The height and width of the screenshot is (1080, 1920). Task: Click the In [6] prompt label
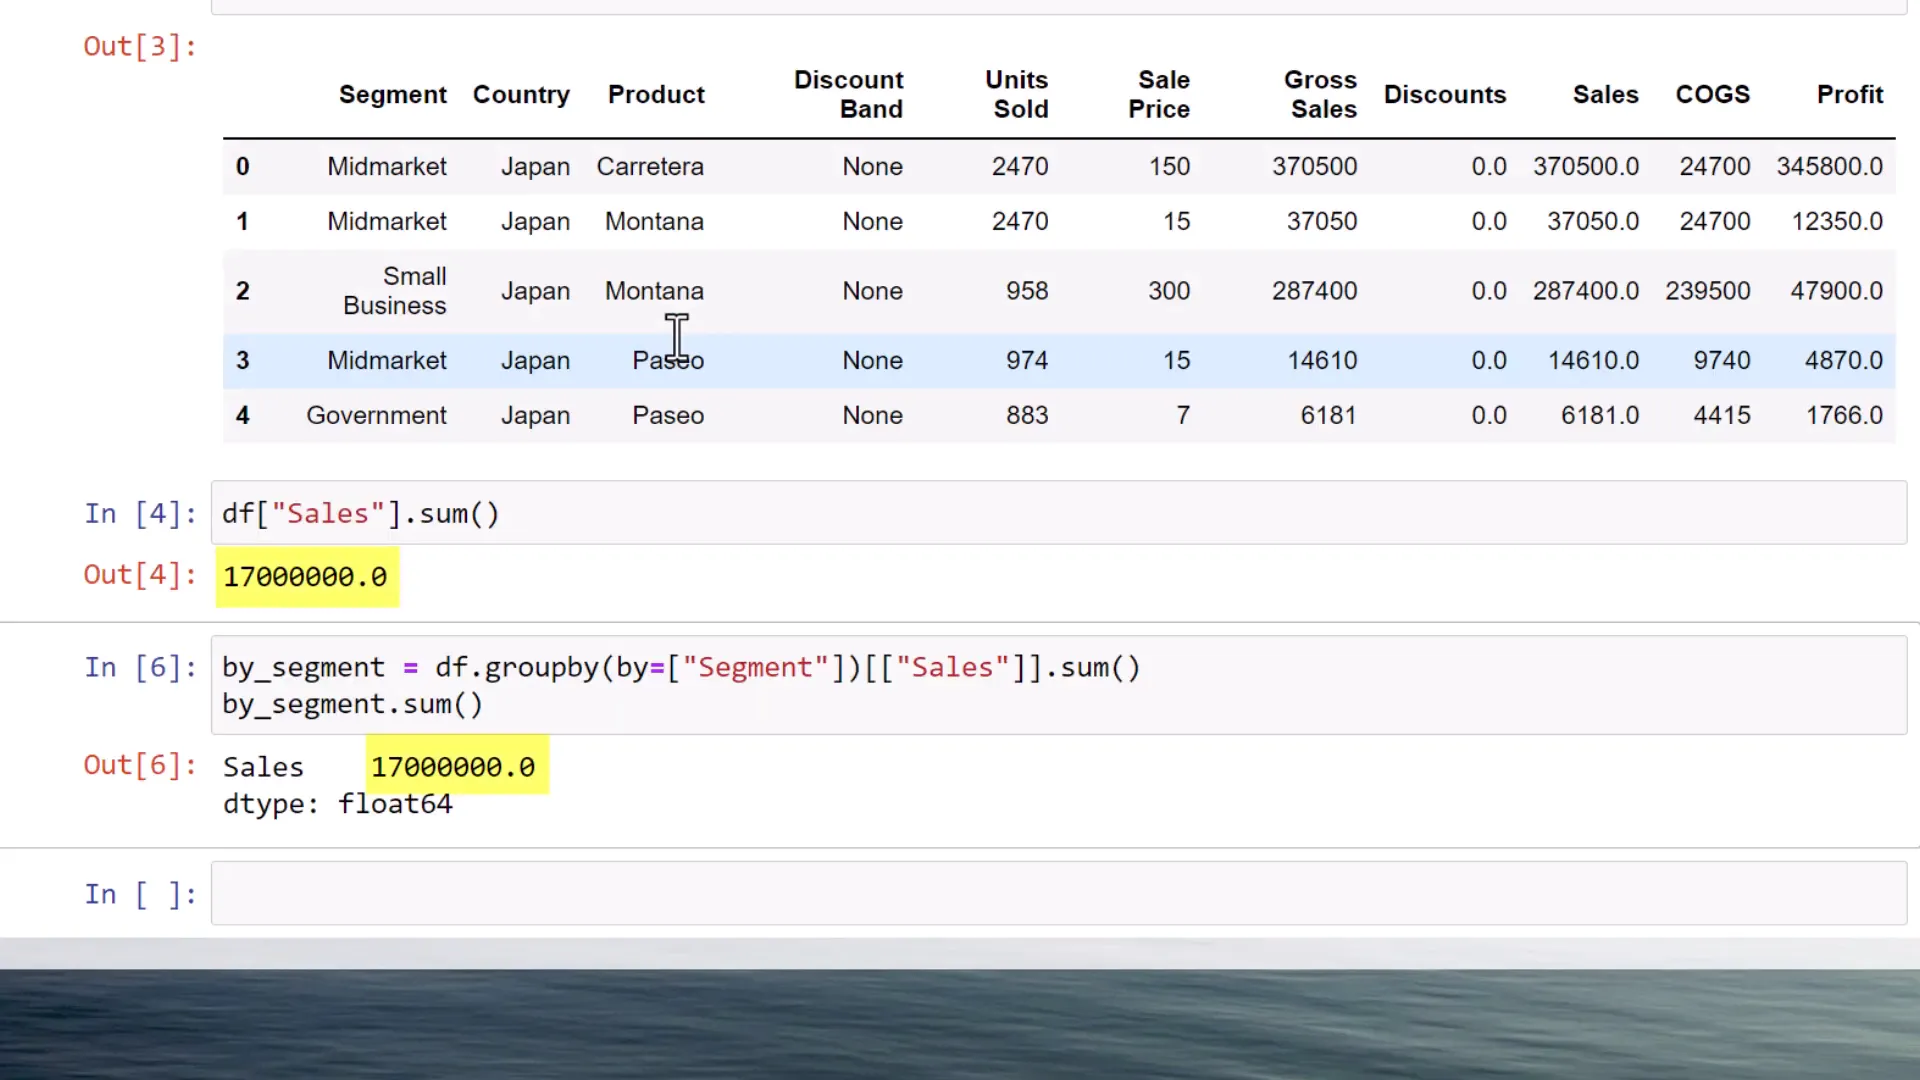pos(139,667)
